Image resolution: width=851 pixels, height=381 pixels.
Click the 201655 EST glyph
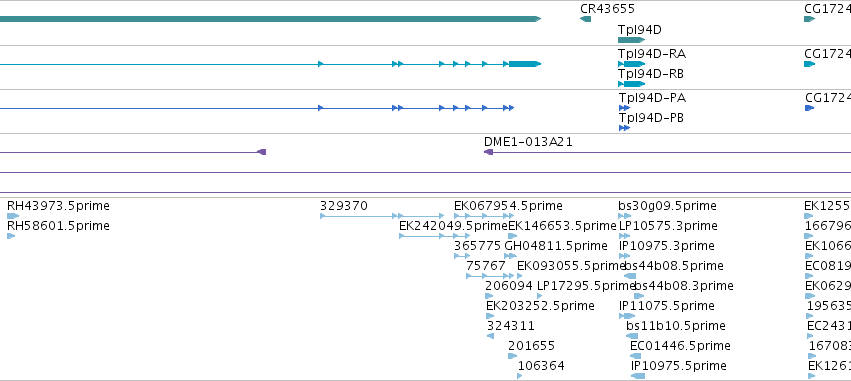point(512,356)
